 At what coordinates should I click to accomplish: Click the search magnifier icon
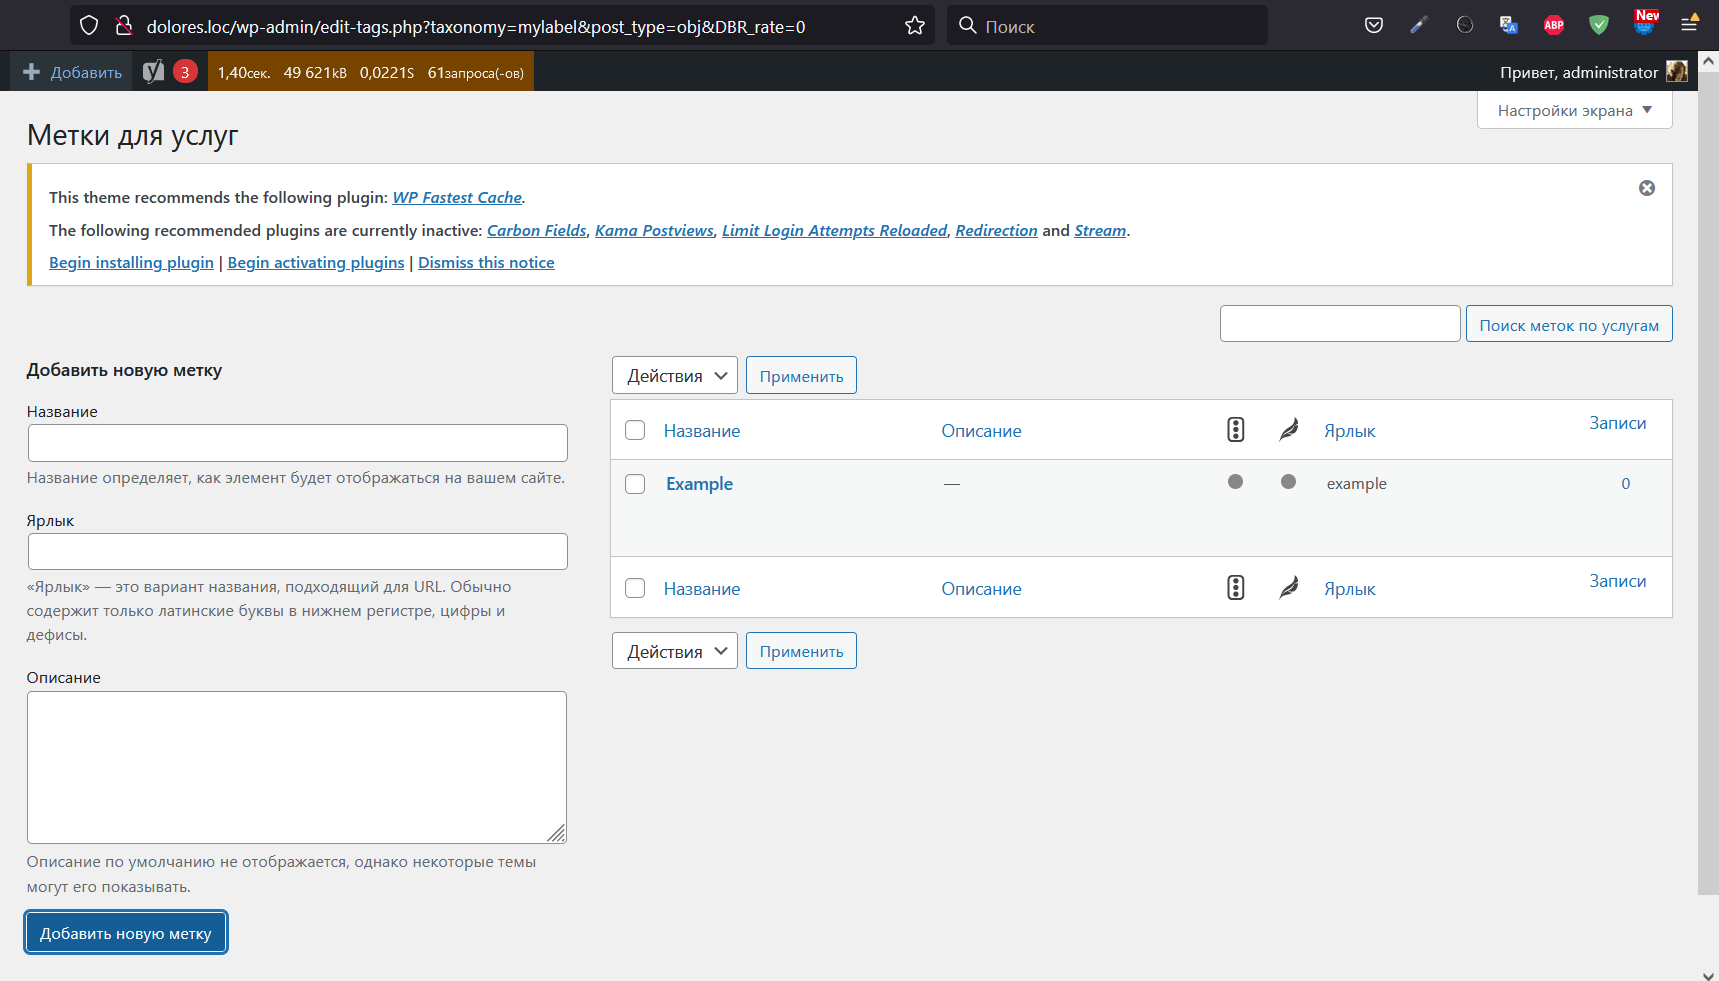[x=967, y=25]
